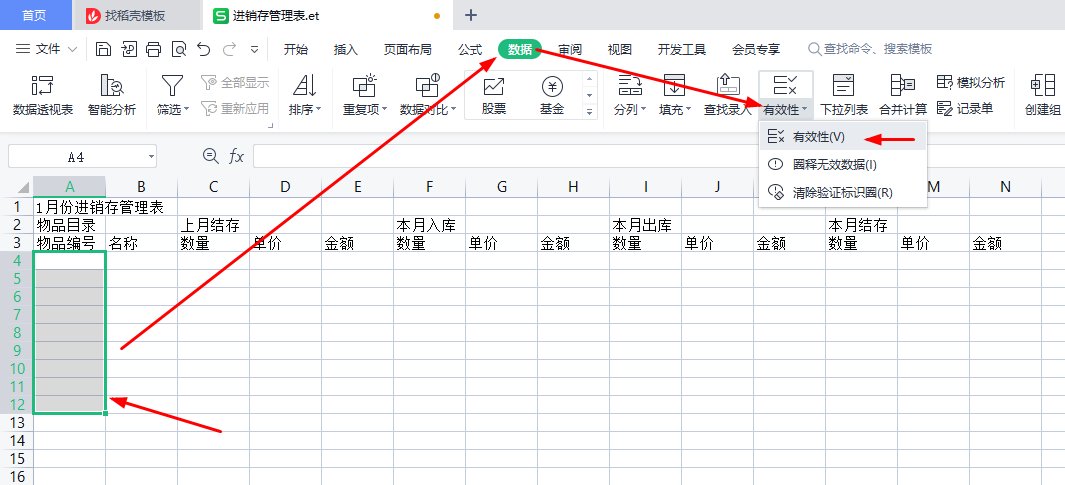The height and width of the screenshot is (485, 1065).
Task: Switch to the 视图 ribbon tab
Action: click(619, 50)
